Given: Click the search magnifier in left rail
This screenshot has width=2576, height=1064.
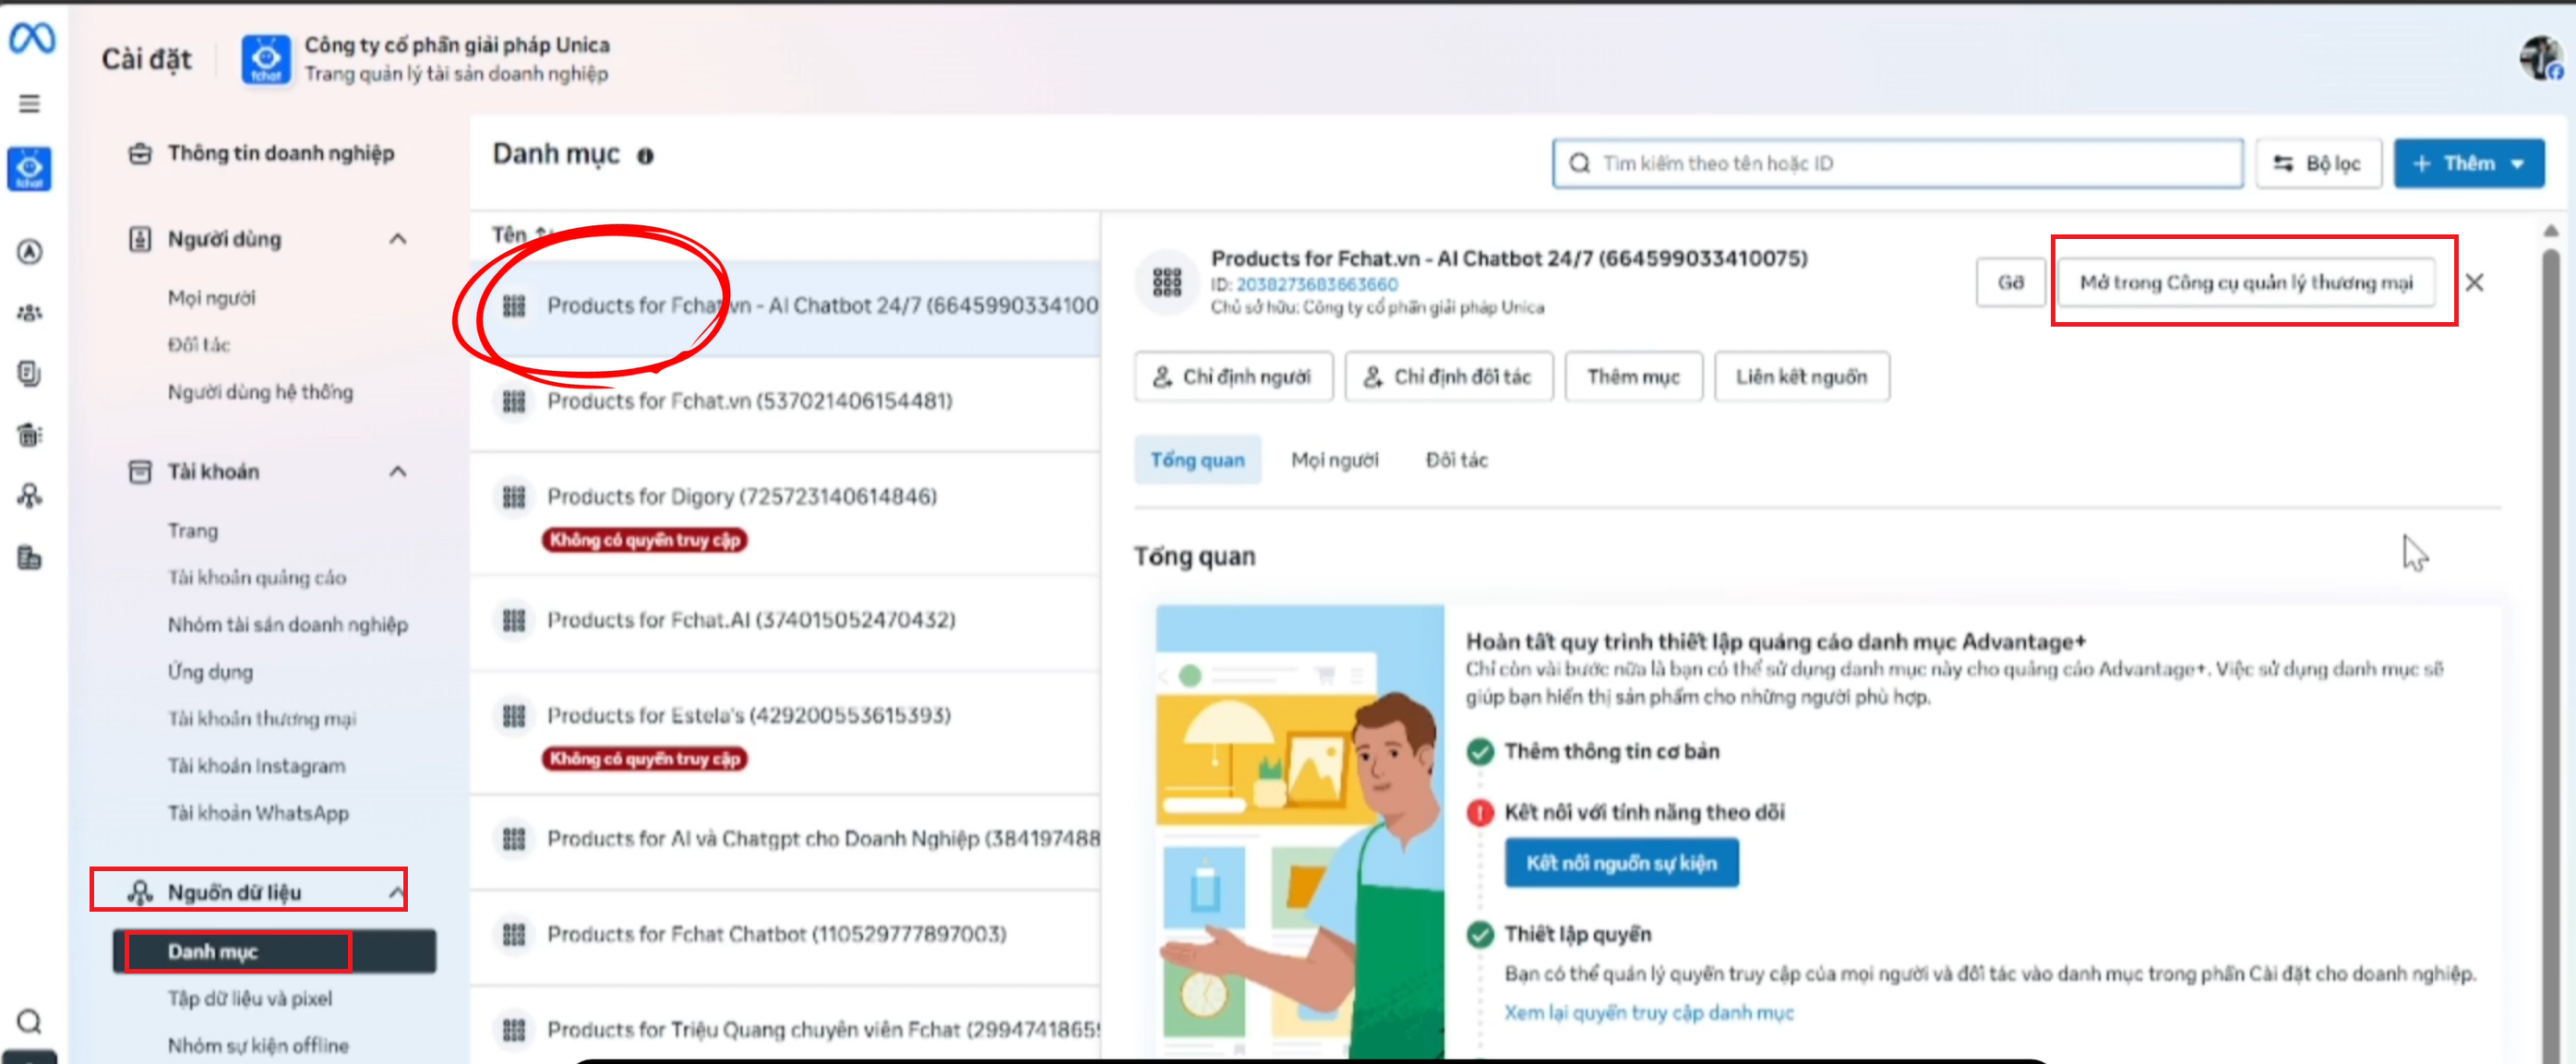Looking at the screenshot, I should tap(30, 1021).
